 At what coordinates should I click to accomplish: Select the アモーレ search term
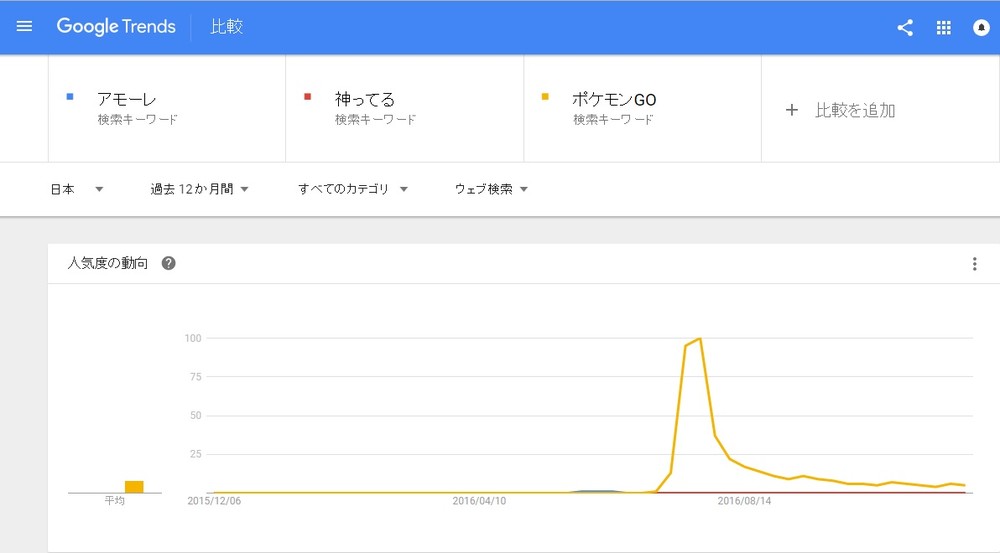click(x=127, y=99)
